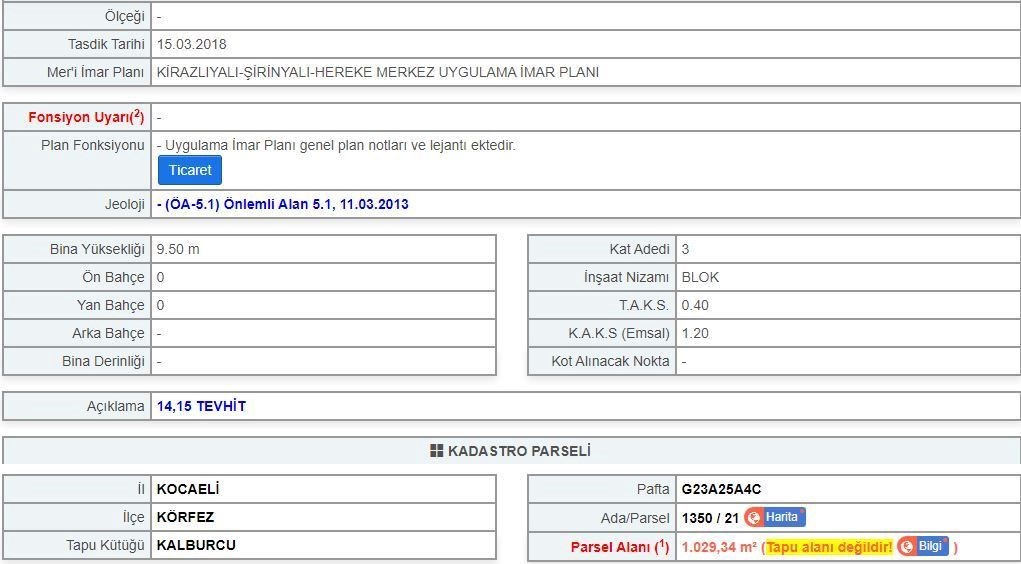Click the Tasdik Tarihi date 15.03.2018

pyautogui.click(x=192, y=44)
